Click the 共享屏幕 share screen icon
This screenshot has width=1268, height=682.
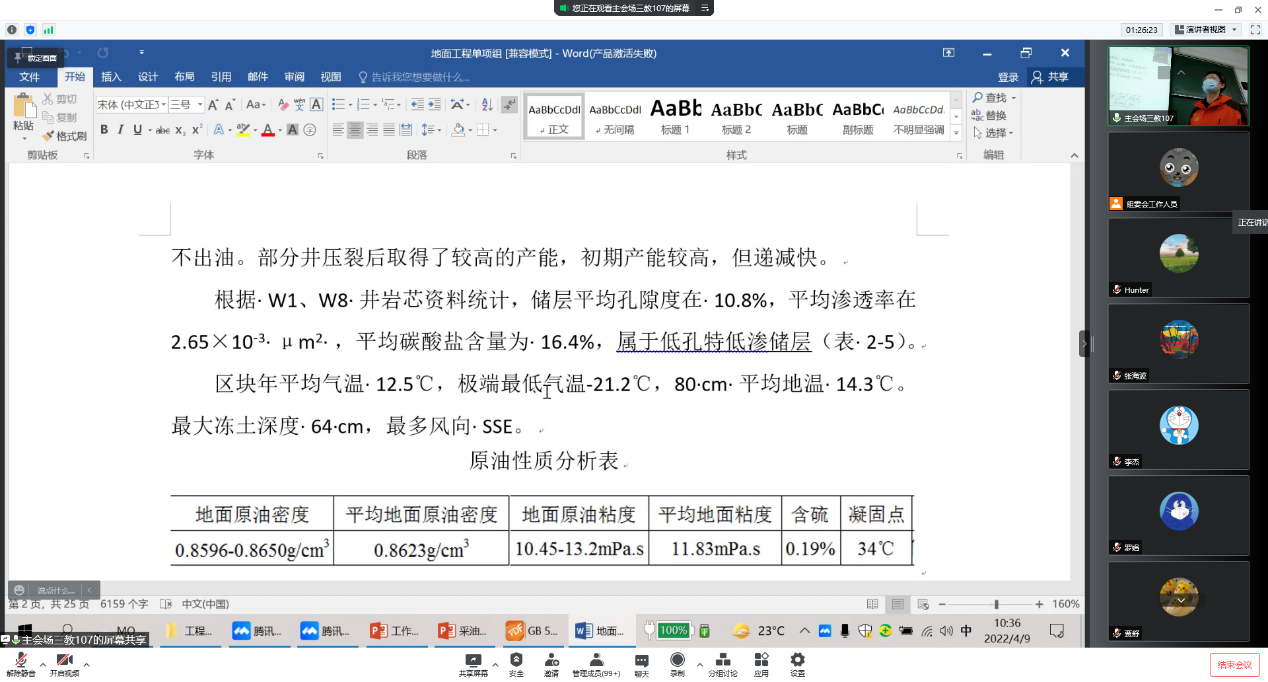point(473,660)
